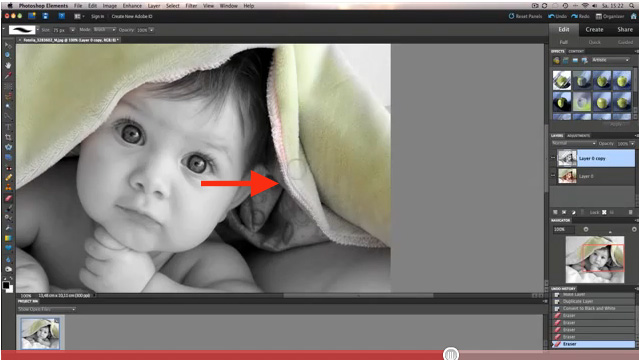639x360 pixels.
Task: Select the Magic Wand tool
Action: [8, 106]
